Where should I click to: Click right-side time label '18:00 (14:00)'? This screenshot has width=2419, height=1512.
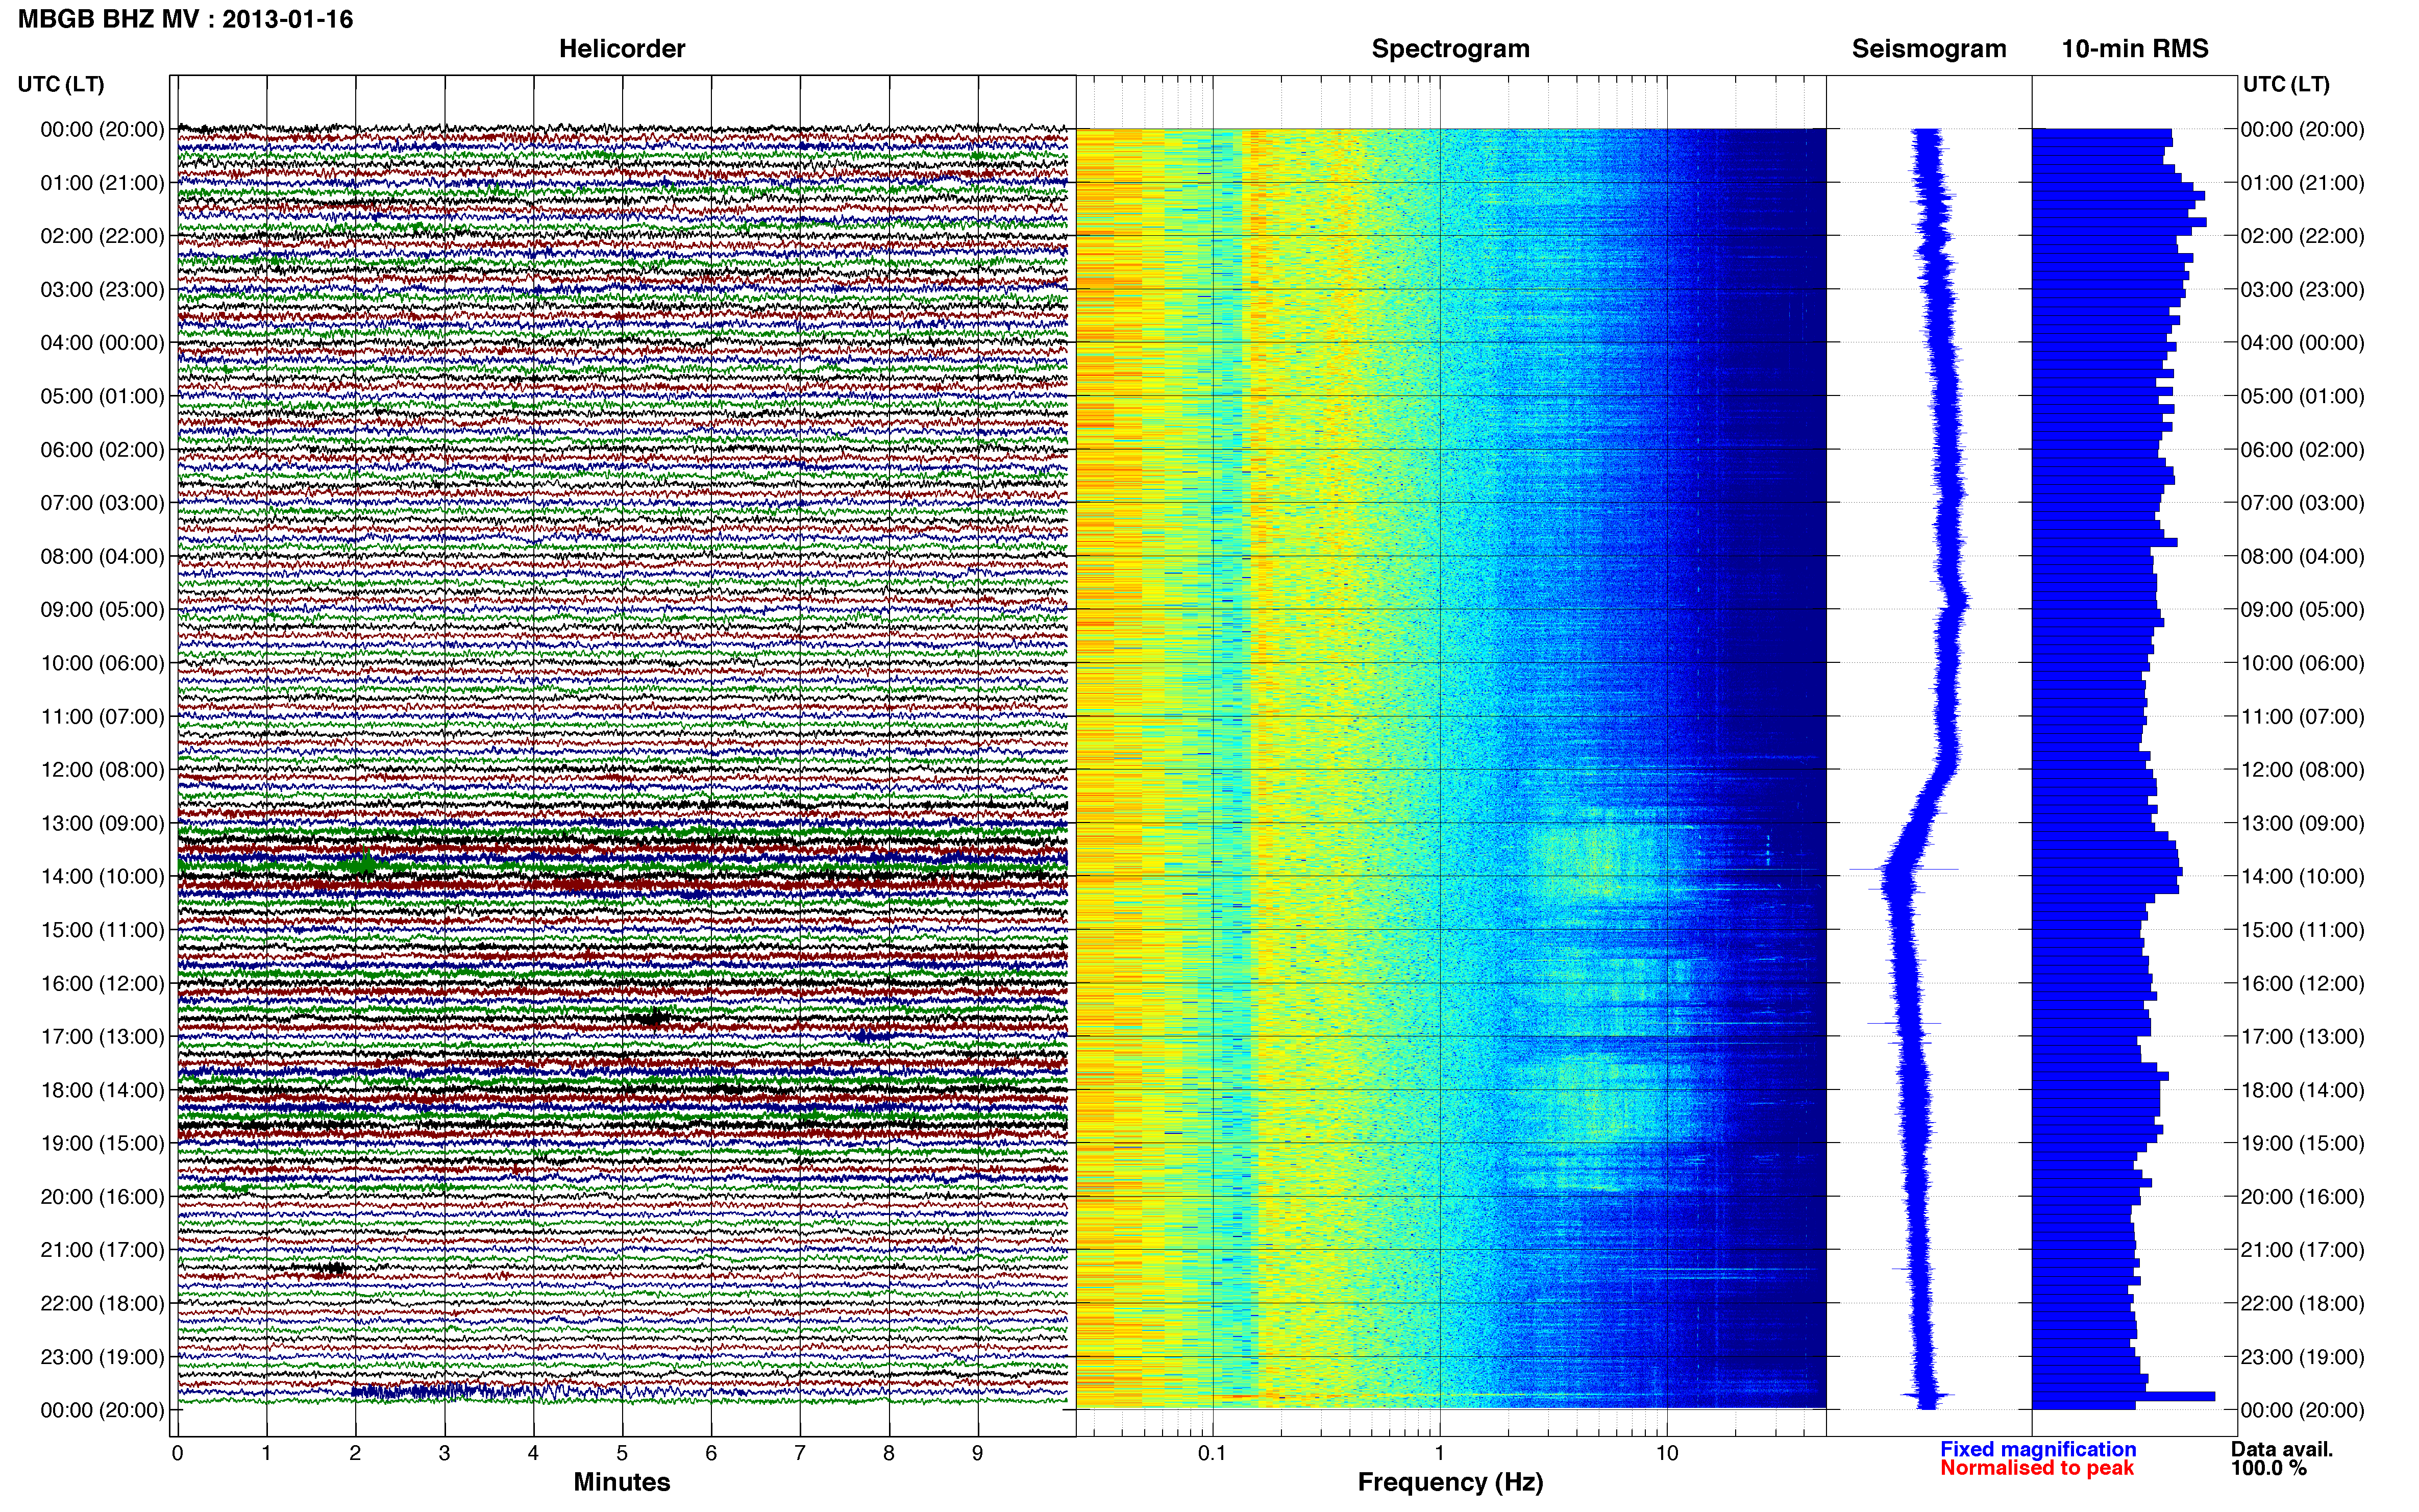pyautogui.click(x=2302, y=1090)
